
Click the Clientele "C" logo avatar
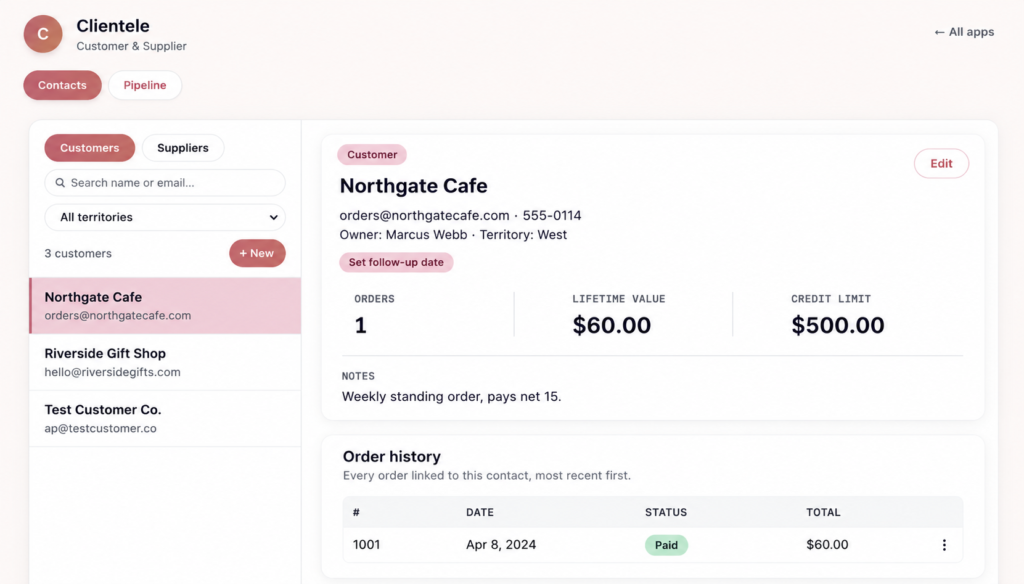pos(43,34)
